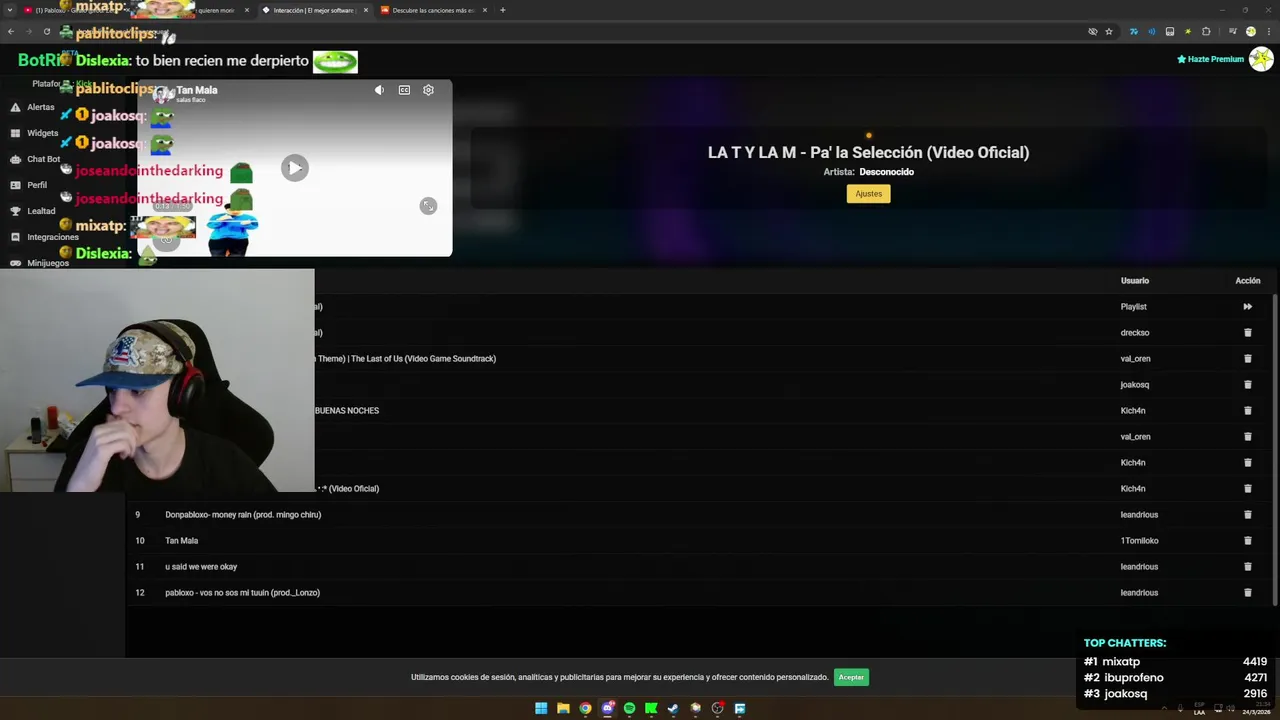The height and width of the screenshot is (720, 1280).
Task: Click the Lealtad trophy icon
Action: 15,211
